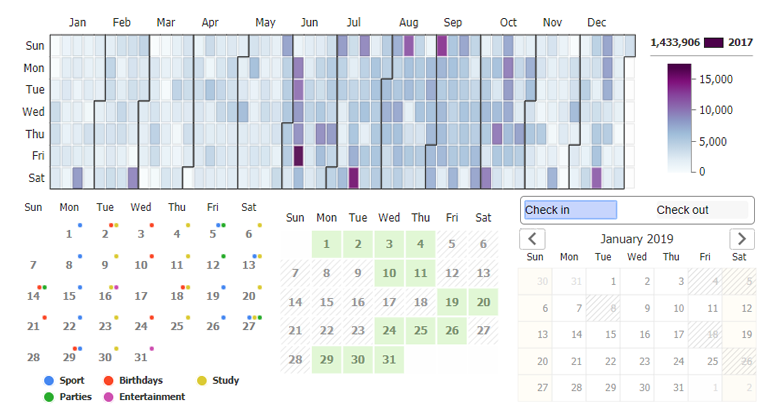
Task: Choose January 23 in booking calendar
Action: (x=637, y=361)
